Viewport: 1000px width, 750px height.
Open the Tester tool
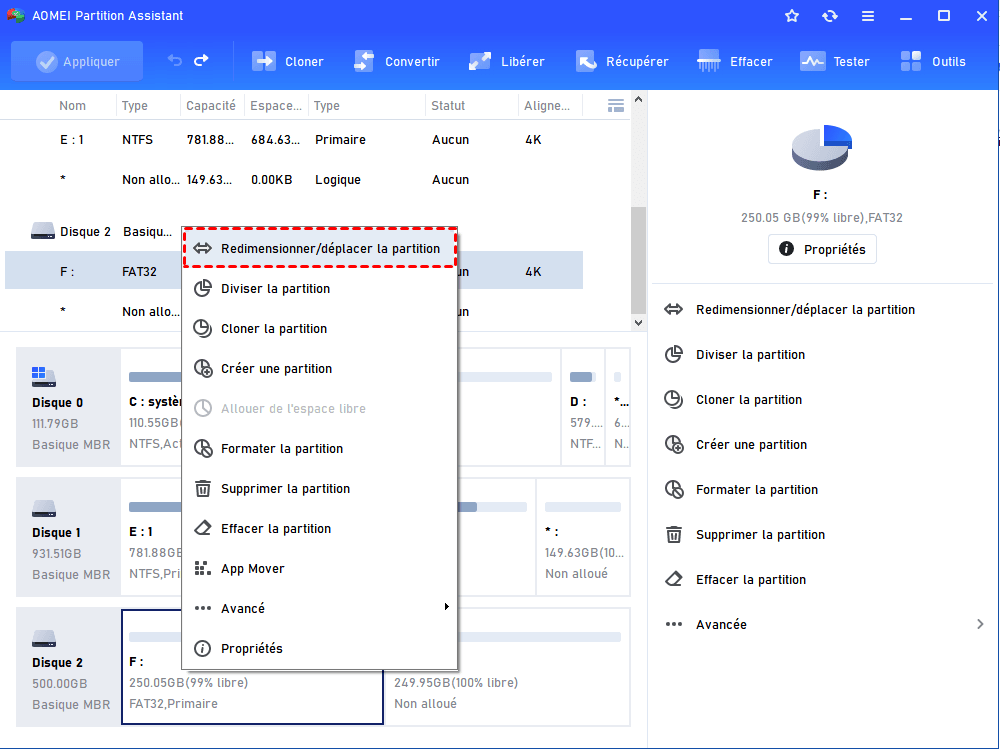(x=834, y=61)
